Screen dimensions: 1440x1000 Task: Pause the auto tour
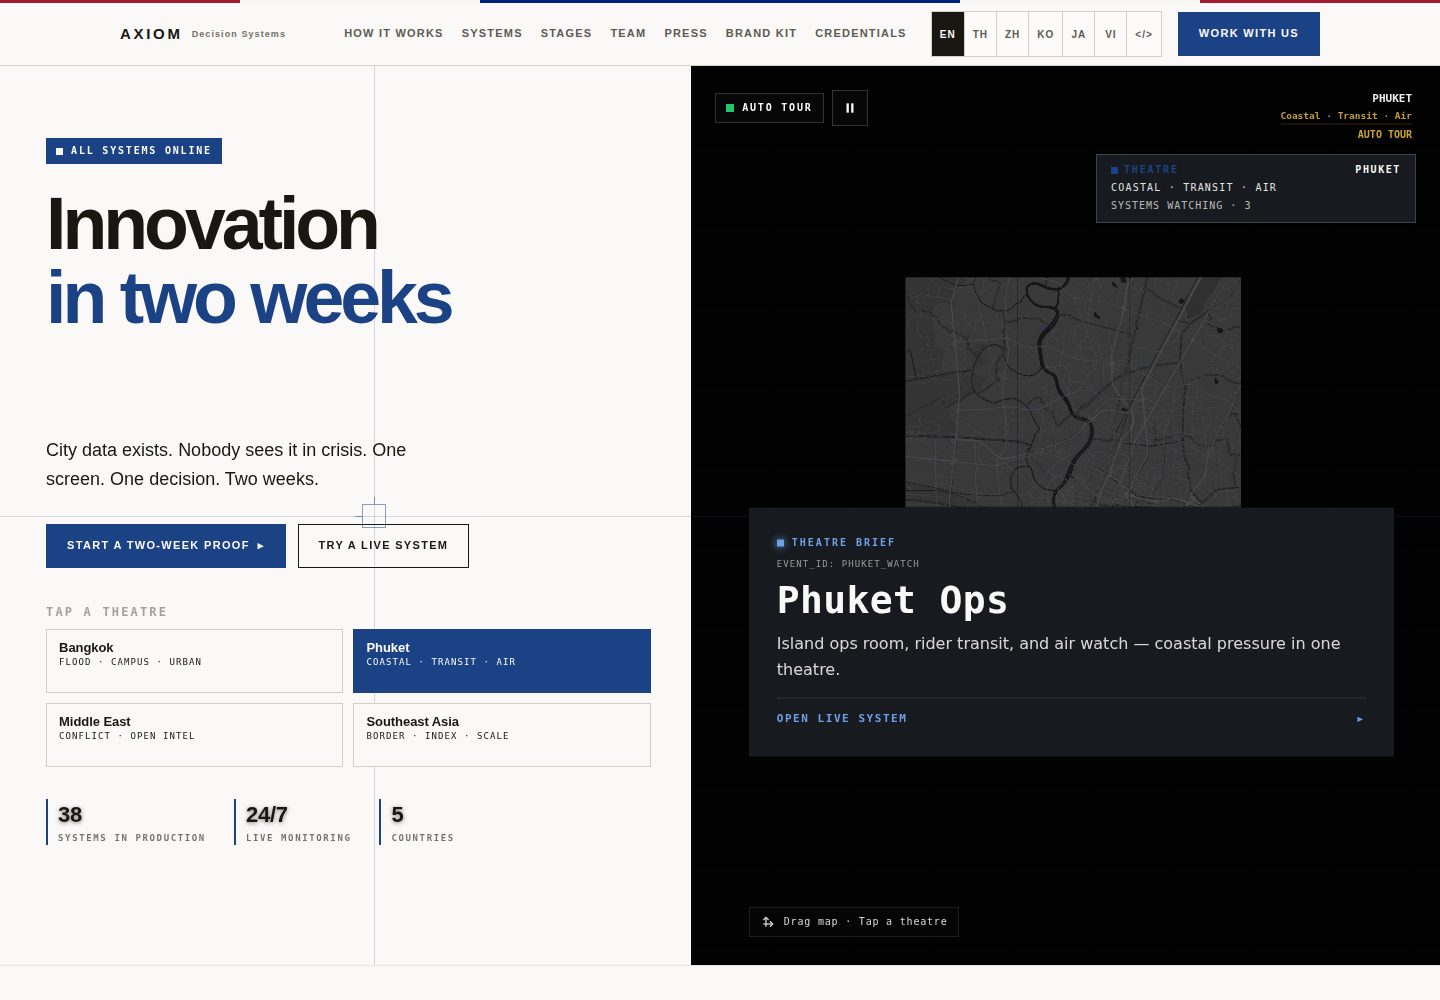pyautogui.click(x=850, y=108)
